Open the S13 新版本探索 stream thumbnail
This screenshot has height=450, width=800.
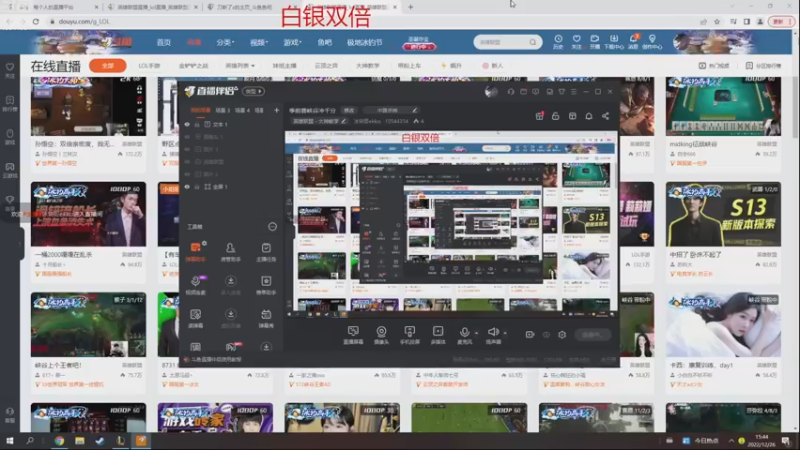tap(723, 214)
